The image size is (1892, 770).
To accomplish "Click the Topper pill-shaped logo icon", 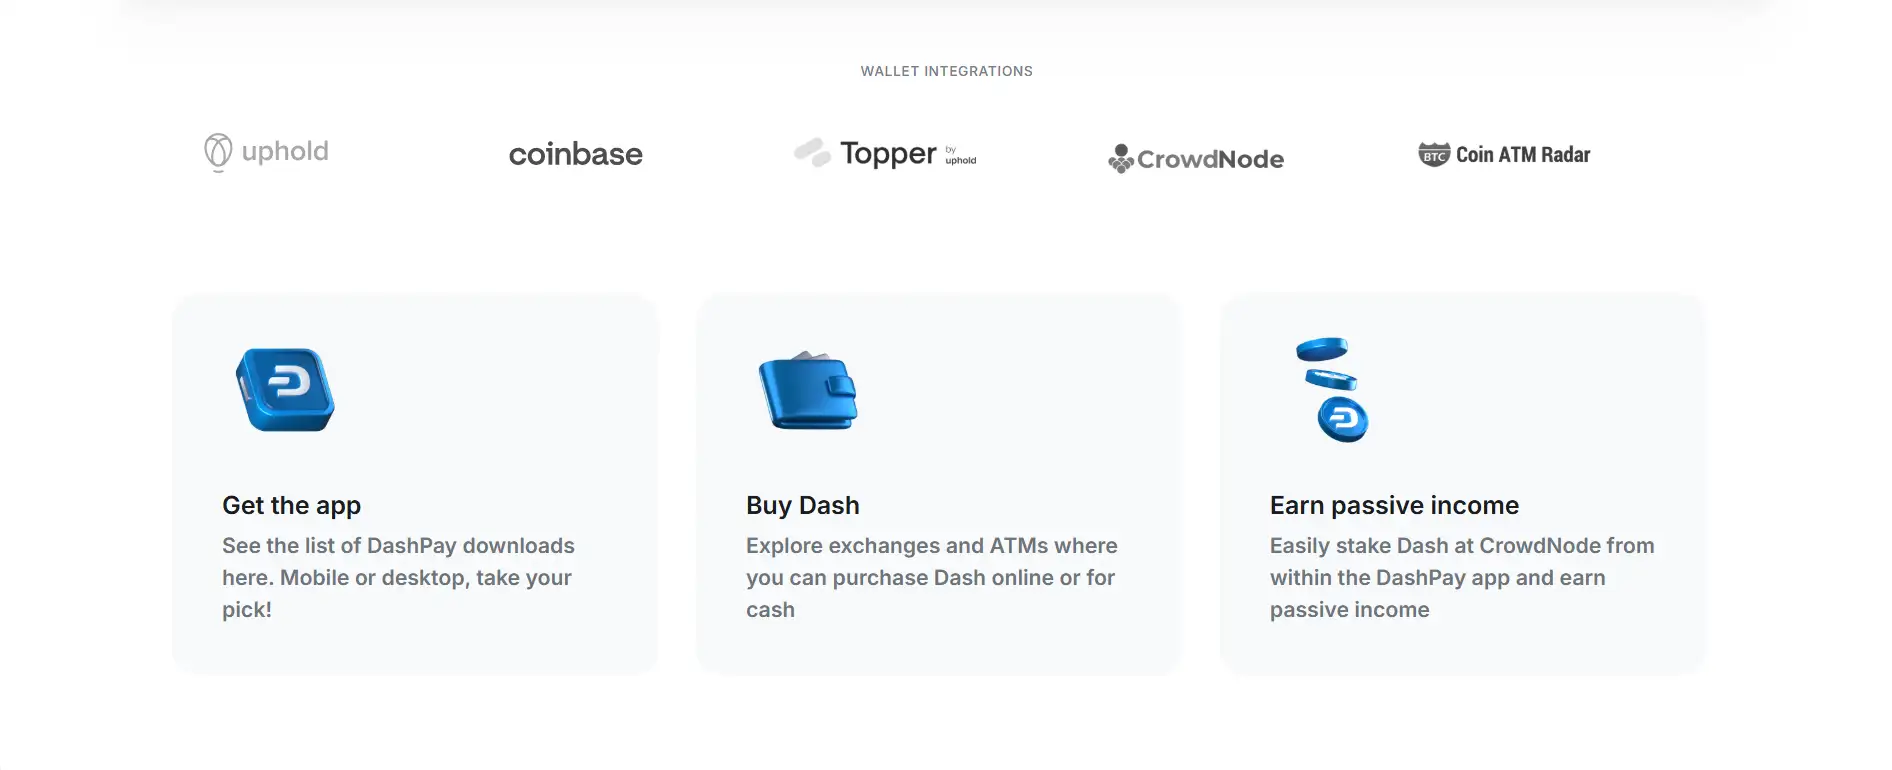I will [812, 152].
